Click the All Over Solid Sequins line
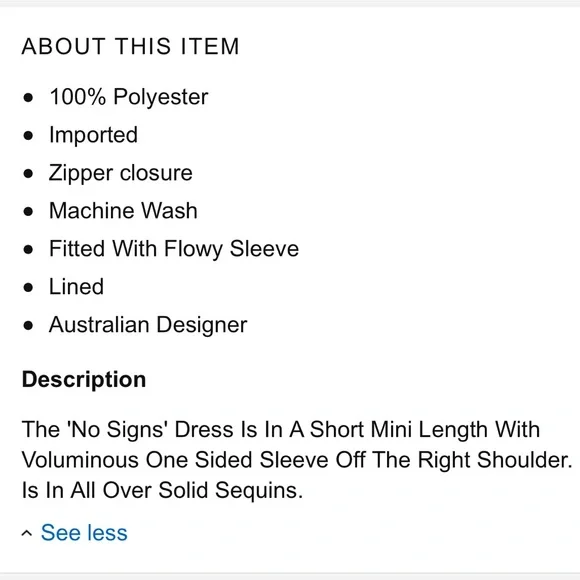 [162, 490]
